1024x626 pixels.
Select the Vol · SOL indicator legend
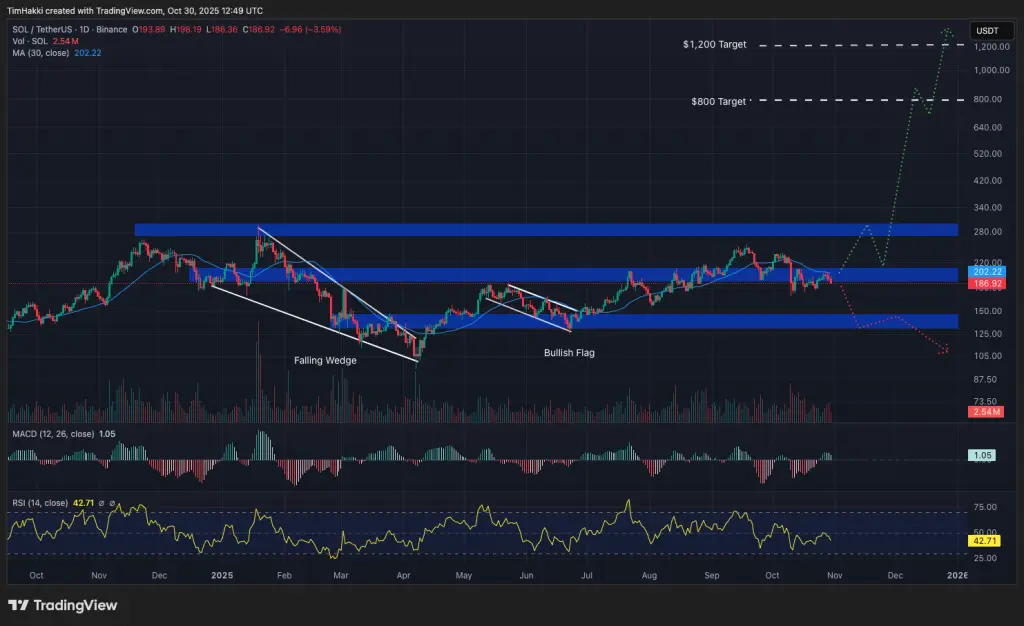[30, 41]
